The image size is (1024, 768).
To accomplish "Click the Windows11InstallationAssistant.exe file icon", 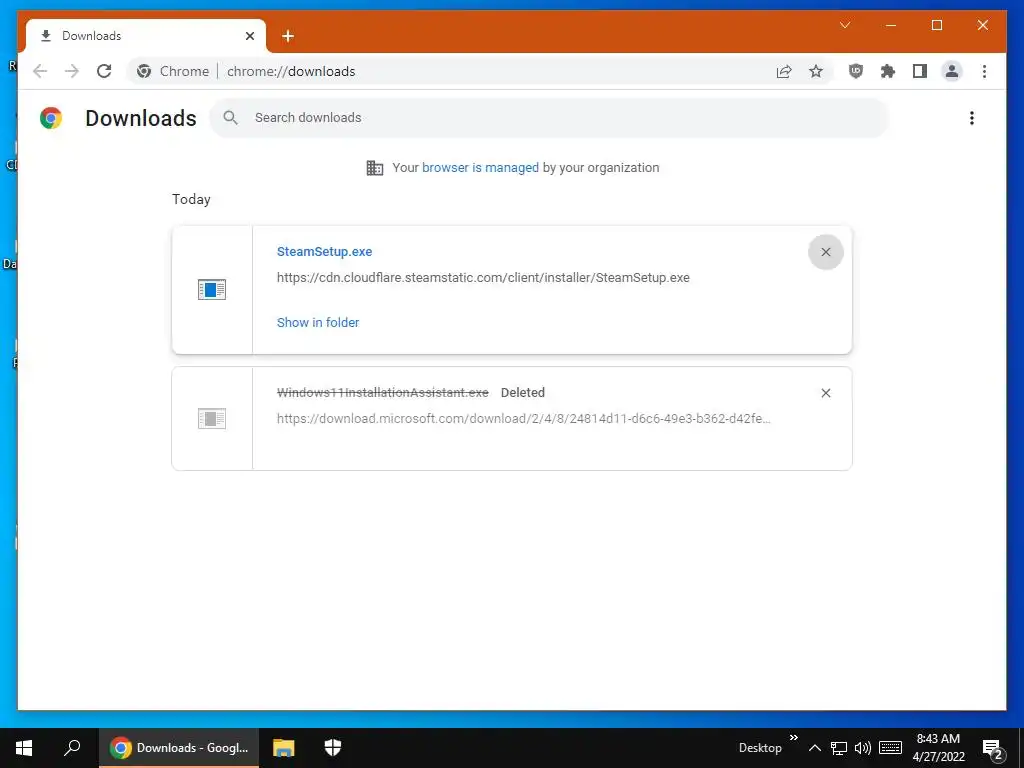I will point(212,418).
